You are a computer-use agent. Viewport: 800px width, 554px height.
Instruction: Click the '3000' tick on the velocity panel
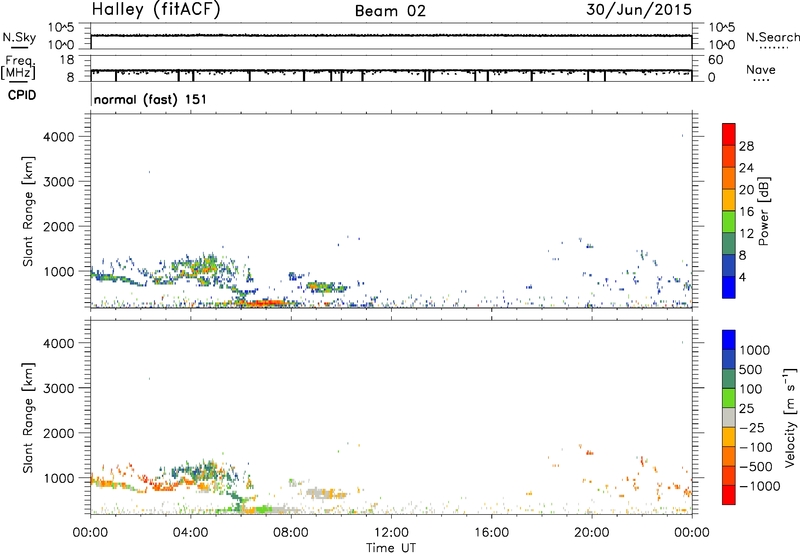coord(59,388)
